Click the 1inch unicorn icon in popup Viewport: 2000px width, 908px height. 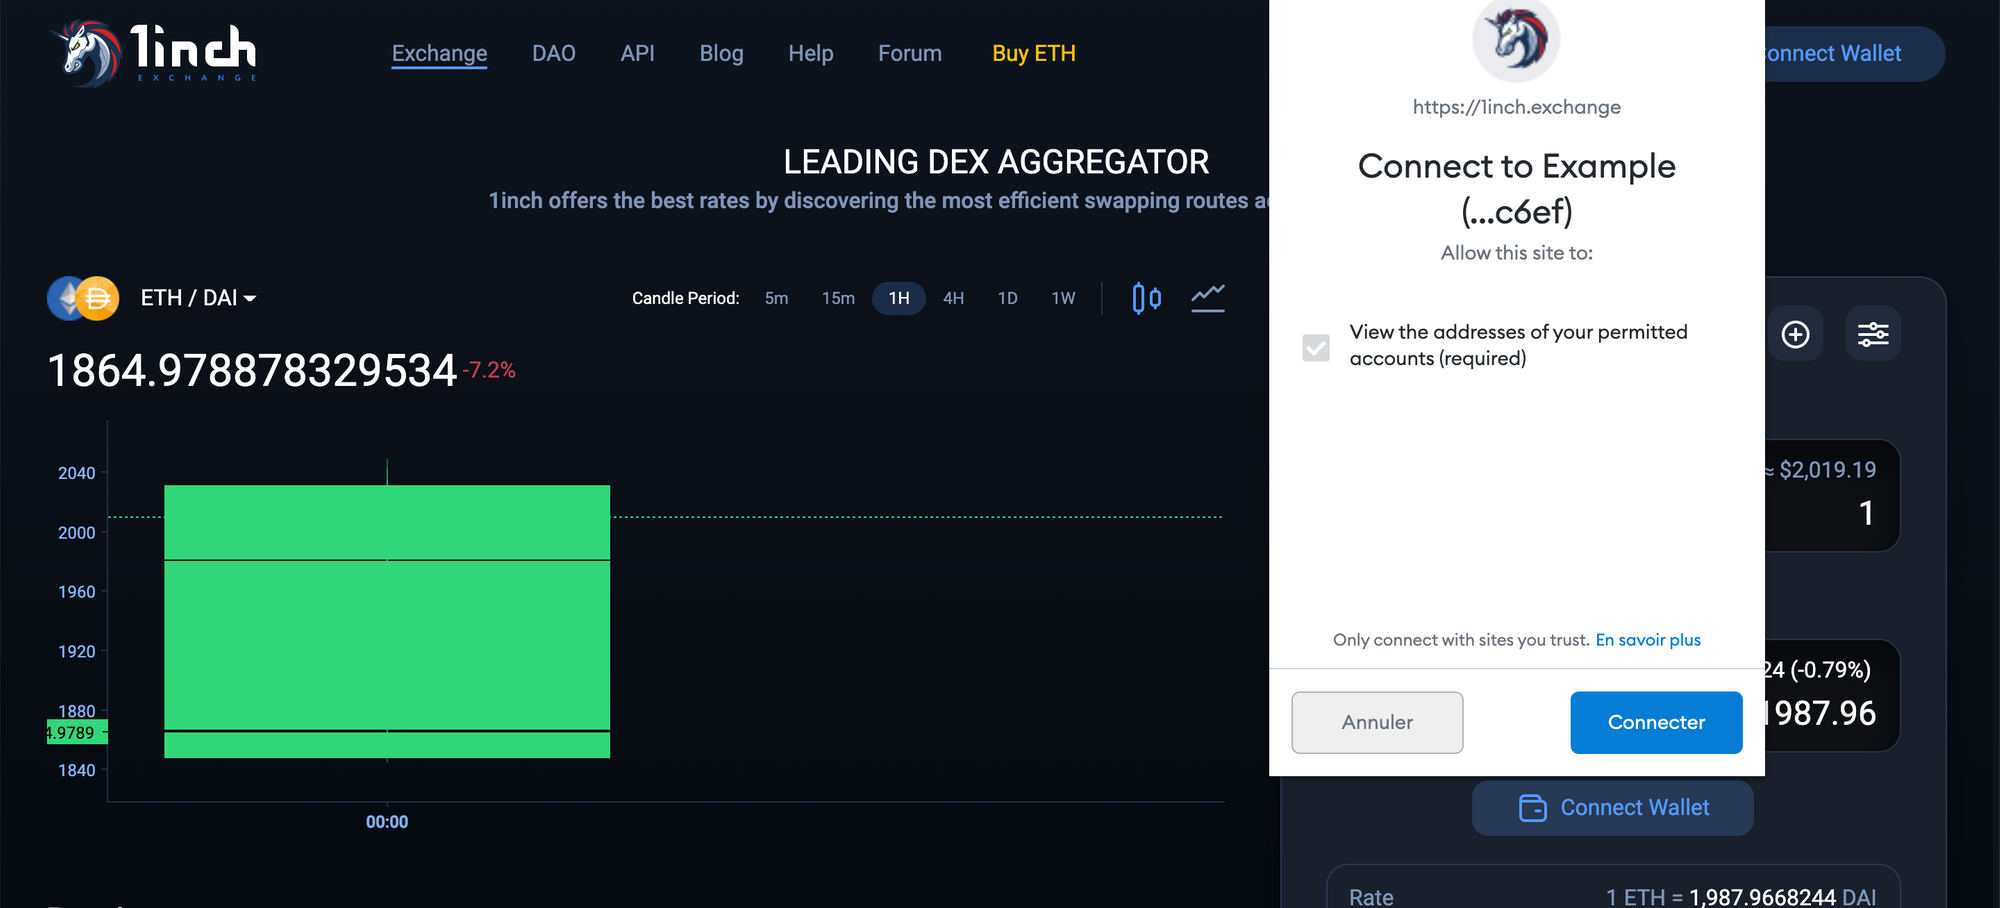tap(1517, 38)
